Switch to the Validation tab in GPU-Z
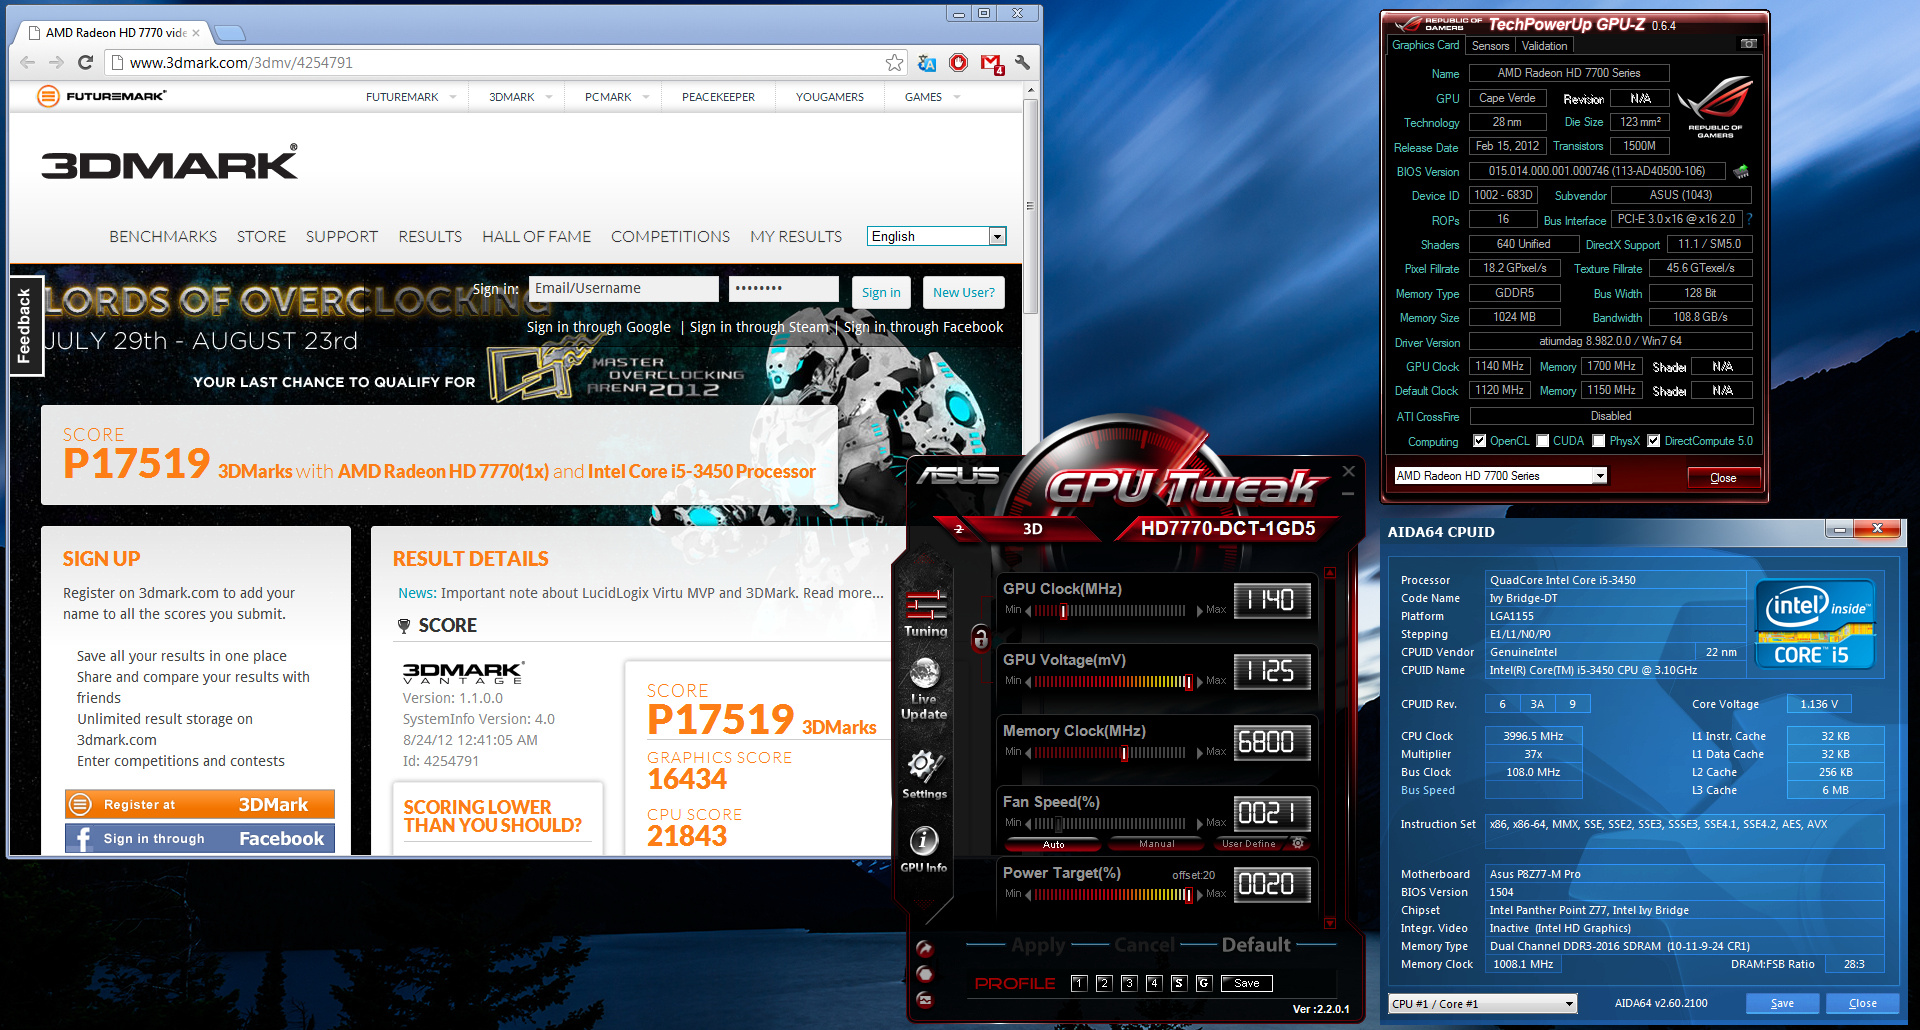Viewport: 1920px width, 1030px height. click(x=1544, y=46)
